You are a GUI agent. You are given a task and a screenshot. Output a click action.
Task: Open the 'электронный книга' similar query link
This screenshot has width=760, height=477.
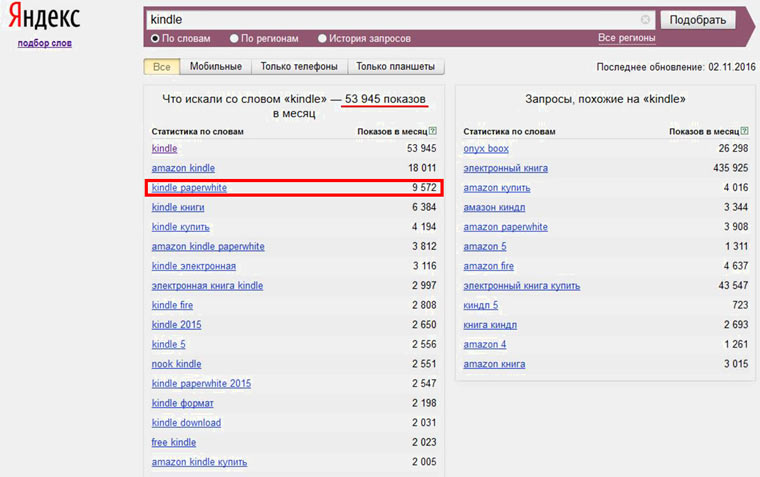(506, 168)
